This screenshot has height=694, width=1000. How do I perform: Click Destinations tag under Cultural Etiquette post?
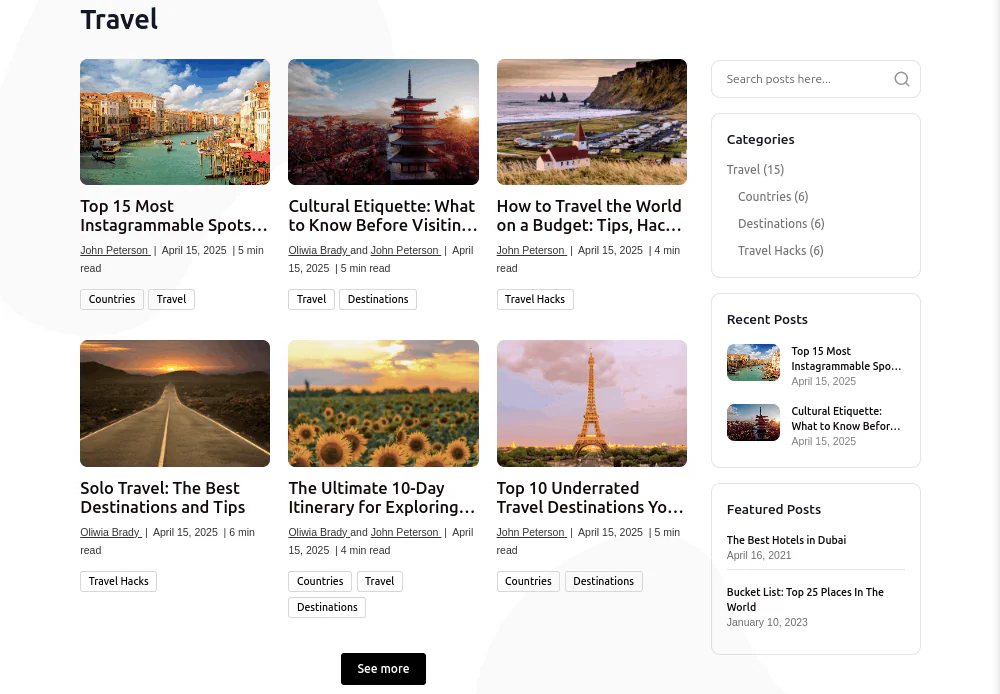click(x=378, y=299)
